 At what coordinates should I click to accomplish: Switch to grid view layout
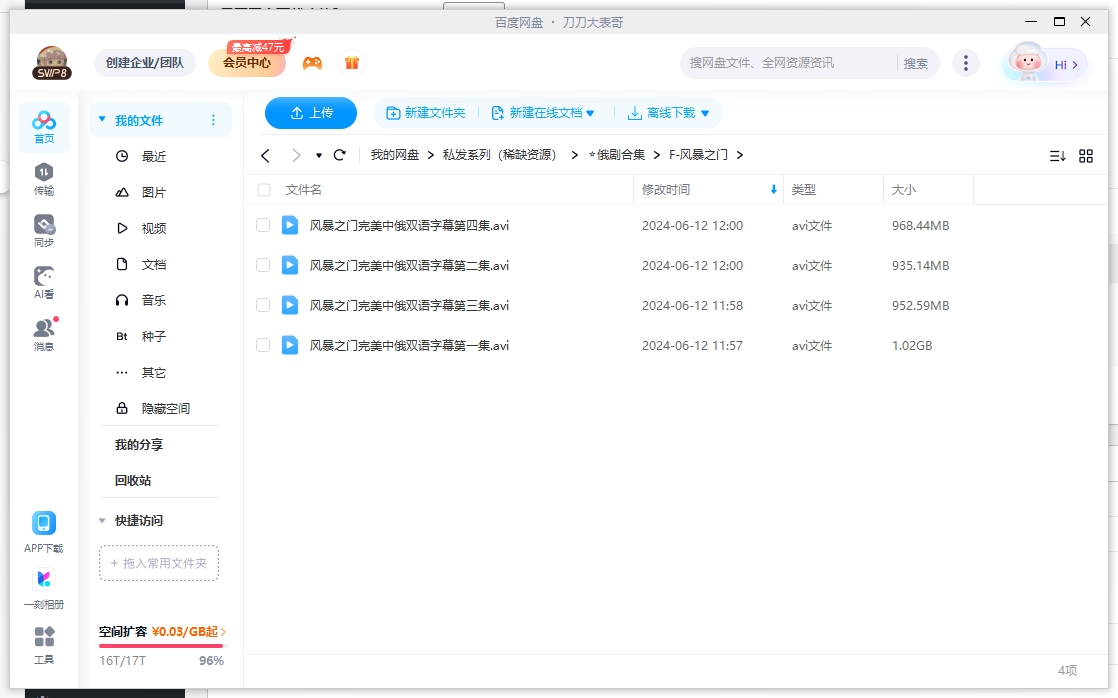[1086, 155]
